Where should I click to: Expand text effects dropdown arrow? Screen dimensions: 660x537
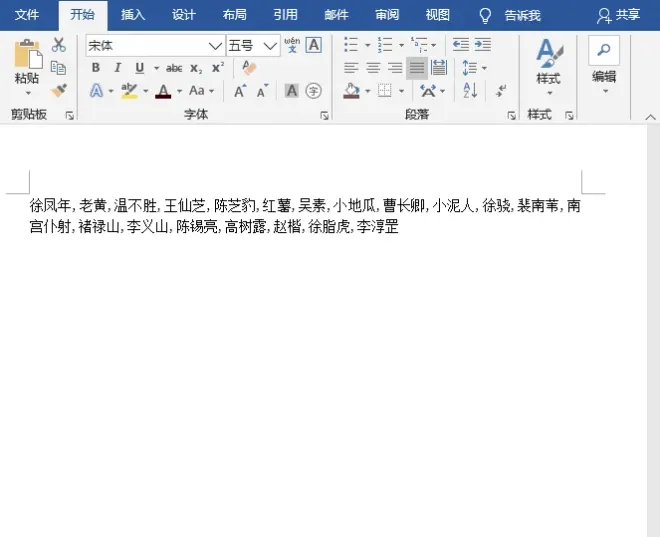pyautogui.click(x=111, y=91)
